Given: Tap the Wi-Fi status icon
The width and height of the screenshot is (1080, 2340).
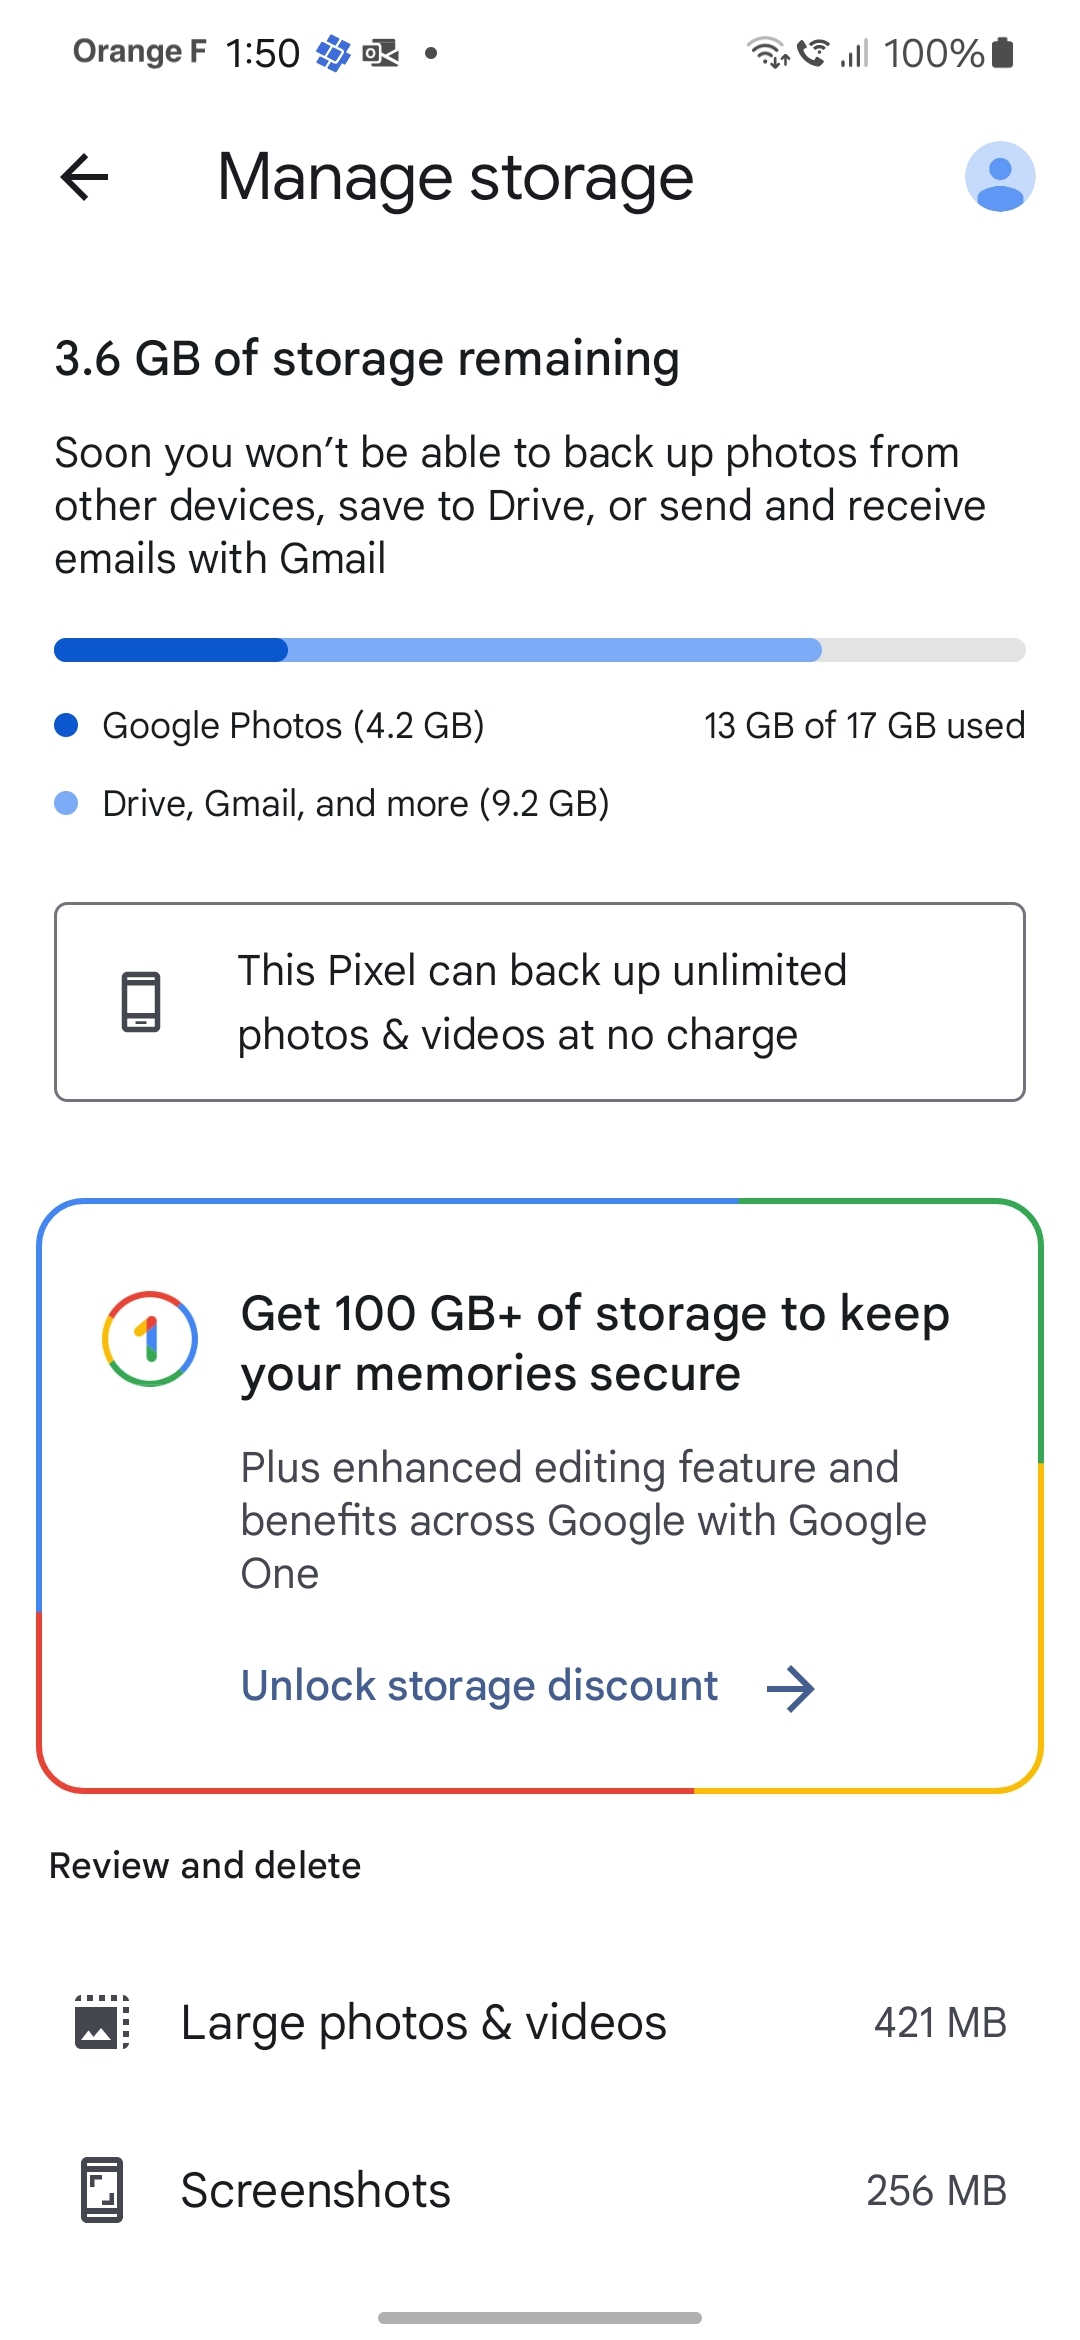Looking at the screenshot, I should 768,52.
